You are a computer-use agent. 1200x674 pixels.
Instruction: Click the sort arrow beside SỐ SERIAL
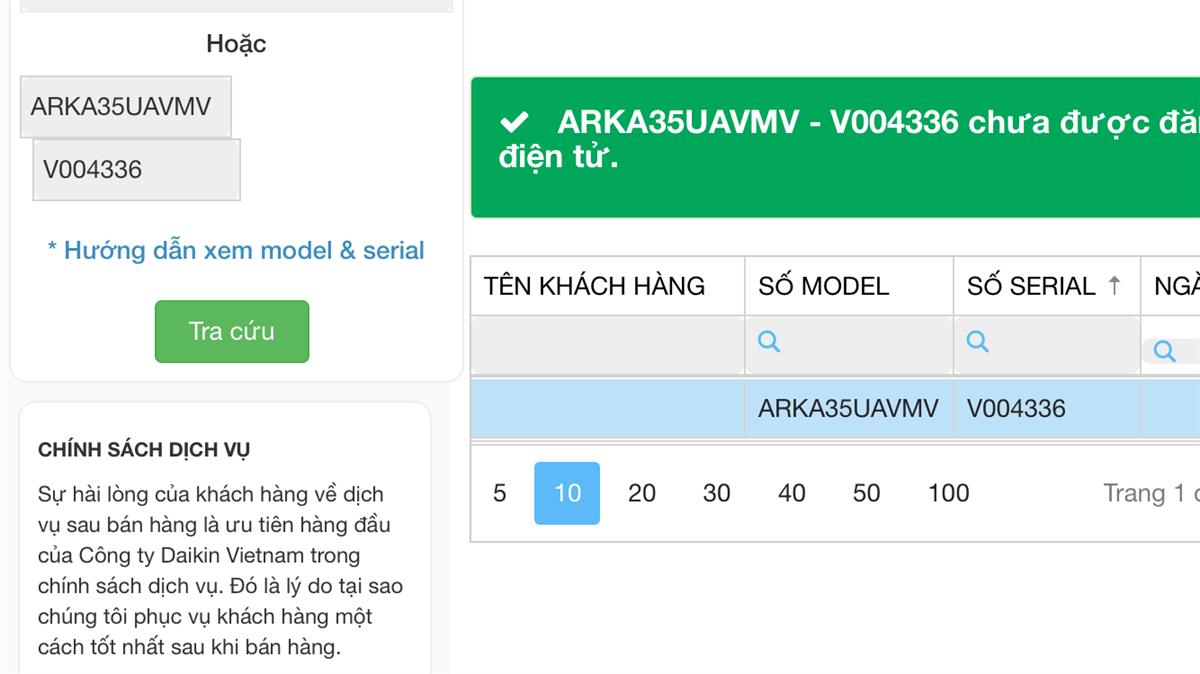[x=1114, y=286]
